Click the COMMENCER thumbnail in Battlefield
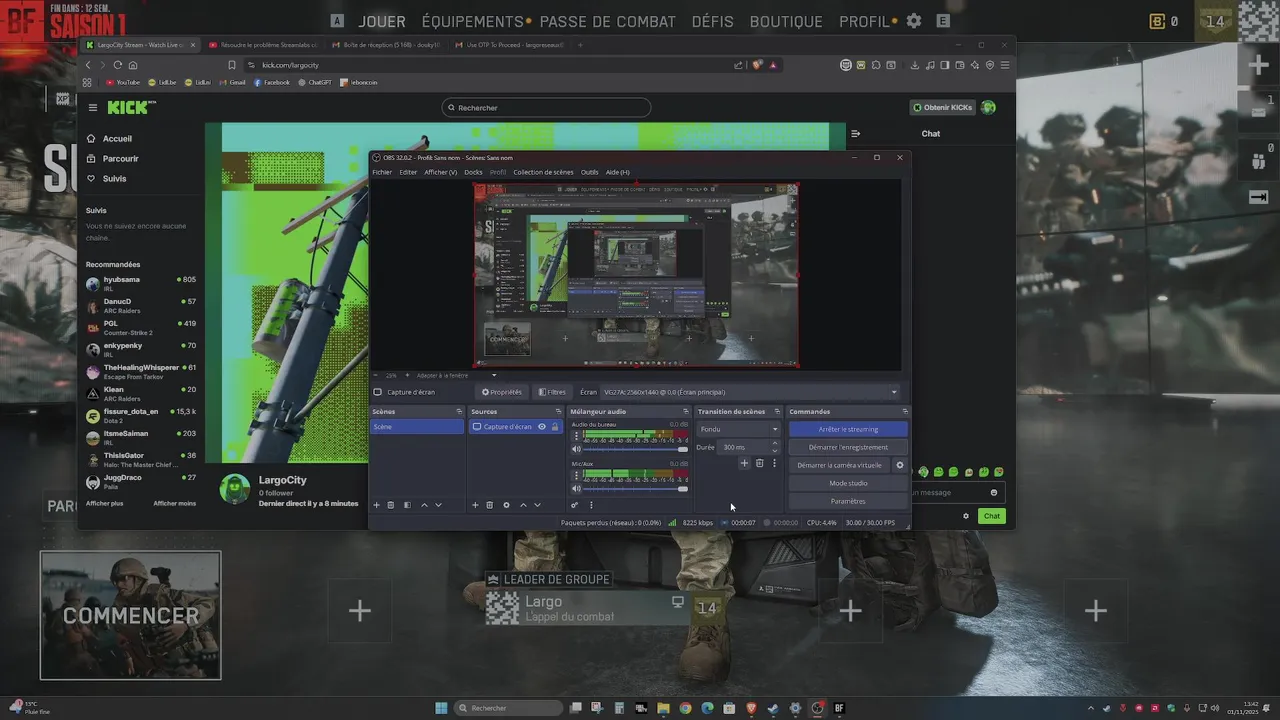Image resolution: width=1280 pixels, height=720 pixels. coord(131,615)
